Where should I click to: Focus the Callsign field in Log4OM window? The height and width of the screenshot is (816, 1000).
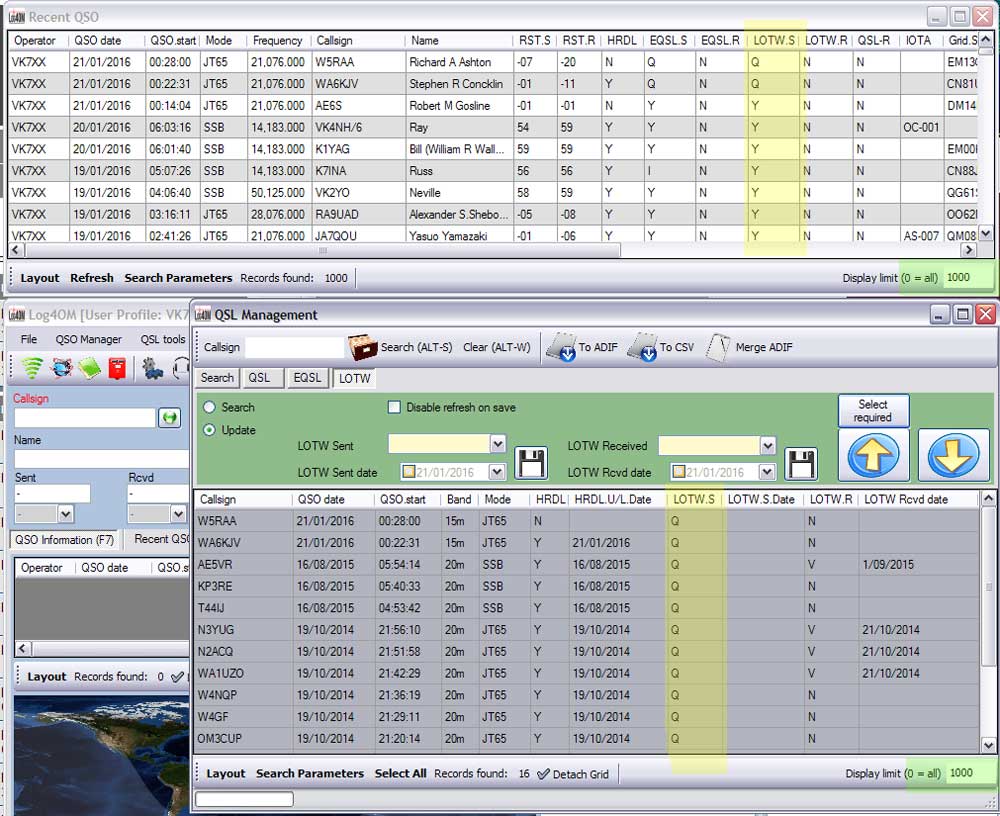pyautogui.click(x=85, y=418)
